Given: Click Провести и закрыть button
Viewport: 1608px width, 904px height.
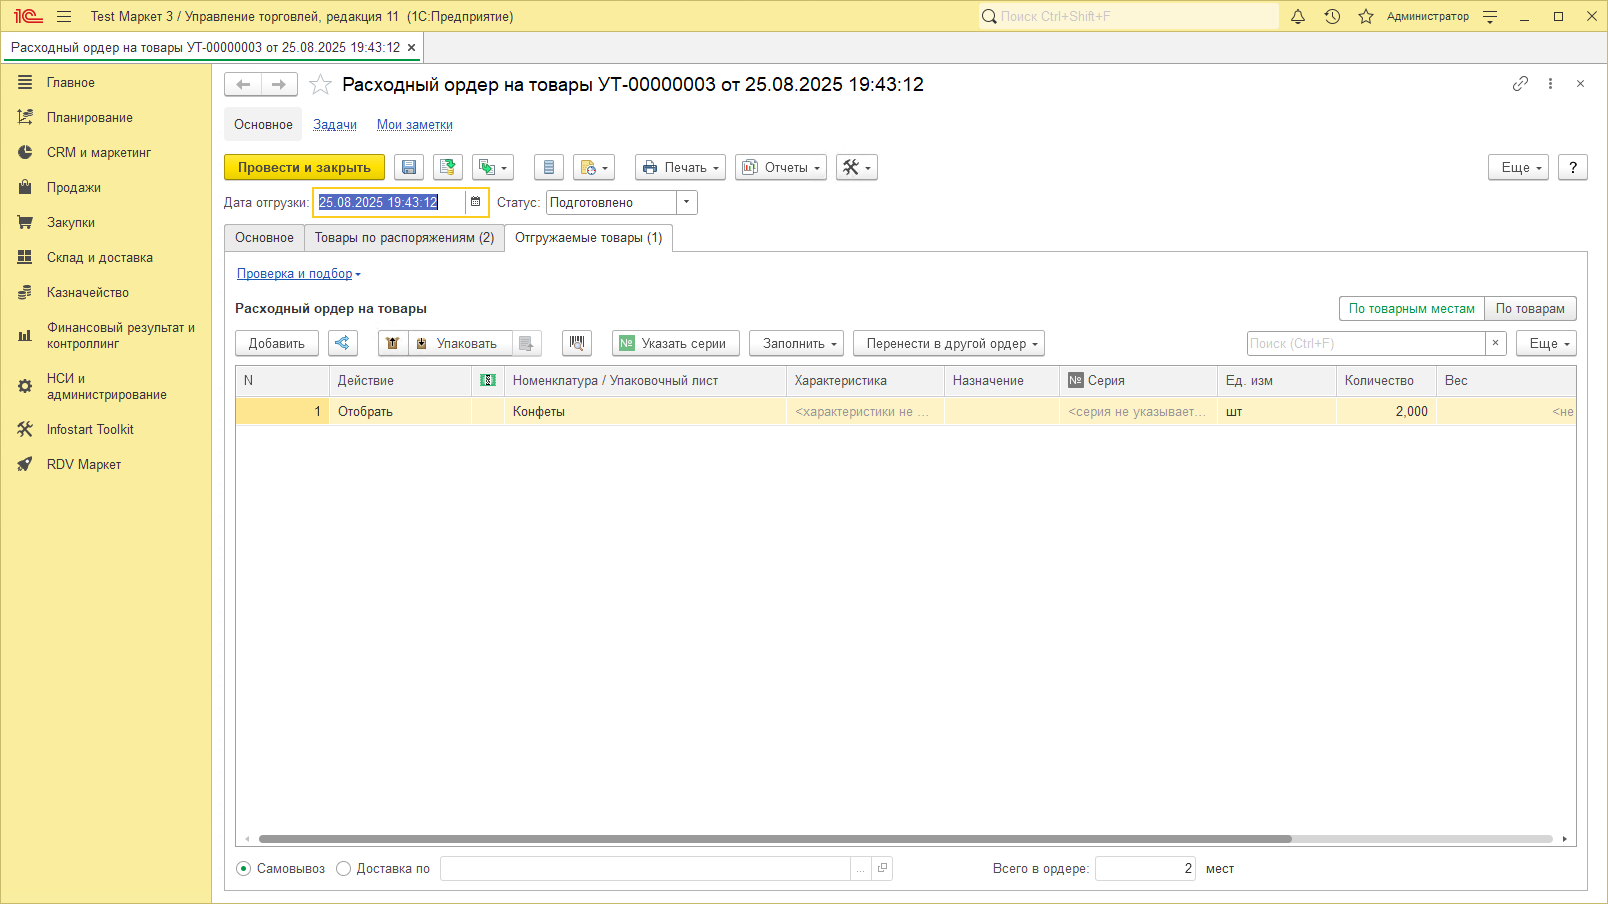Looking at the screenshot, I should click(304, 167).
